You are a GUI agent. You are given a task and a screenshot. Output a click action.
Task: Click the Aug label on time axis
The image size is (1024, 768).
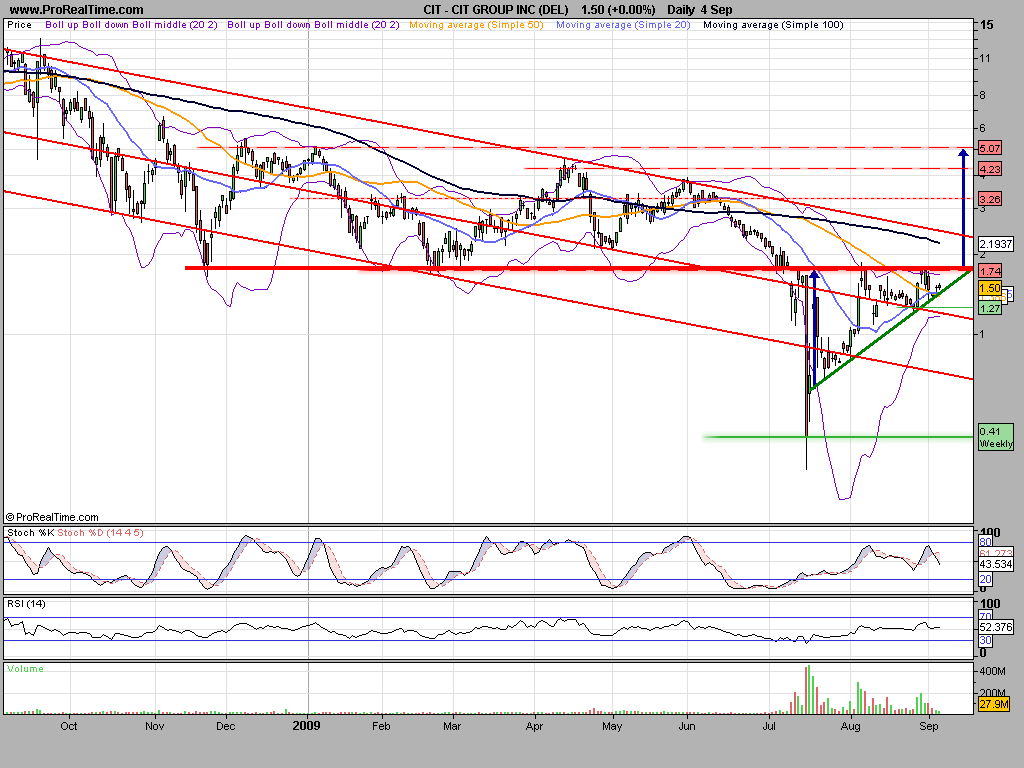click(x=850, y=726)
